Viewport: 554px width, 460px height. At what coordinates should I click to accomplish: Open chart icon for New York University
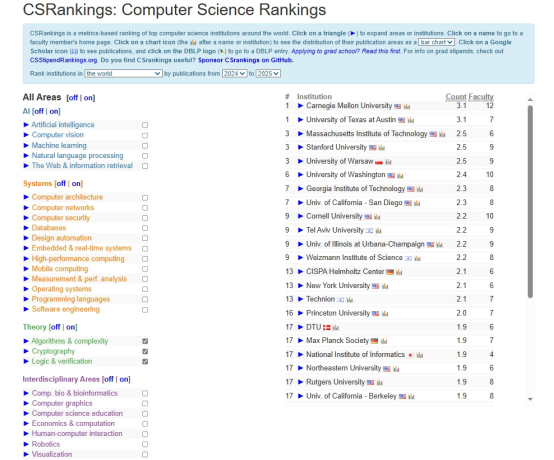point(385,286)
